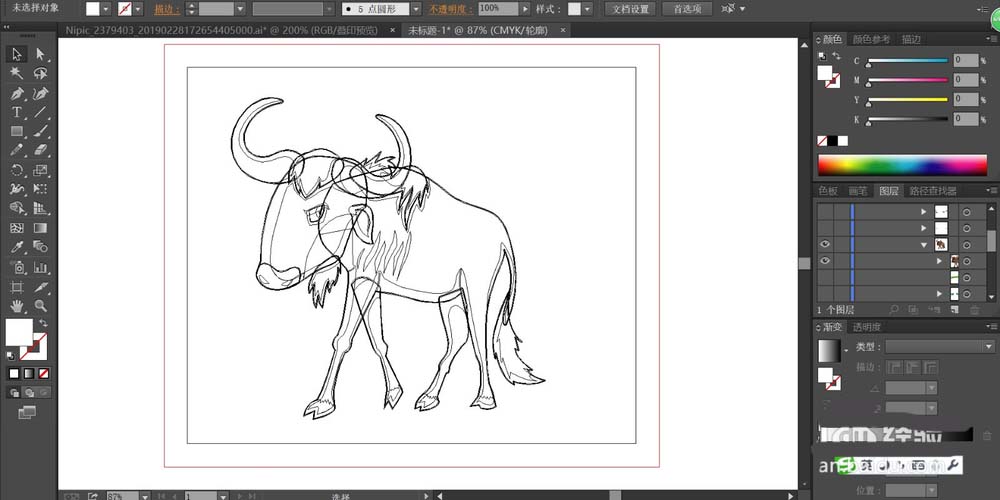
Task: Click 首选项 (Preferences) button
Action: (x=687, y=9)
